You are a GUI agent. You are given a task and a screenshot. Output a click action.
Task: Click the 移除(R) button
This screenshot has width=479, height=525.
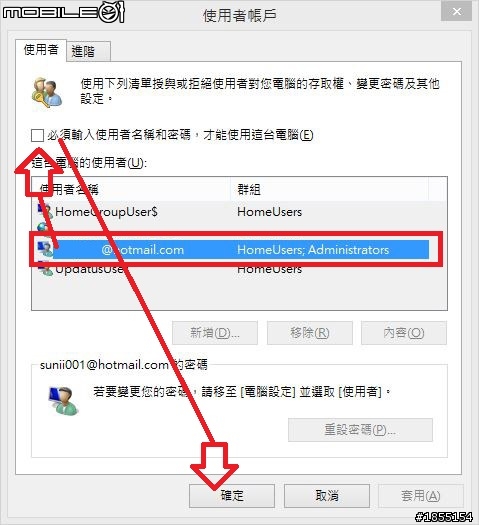tap(310, 333)
